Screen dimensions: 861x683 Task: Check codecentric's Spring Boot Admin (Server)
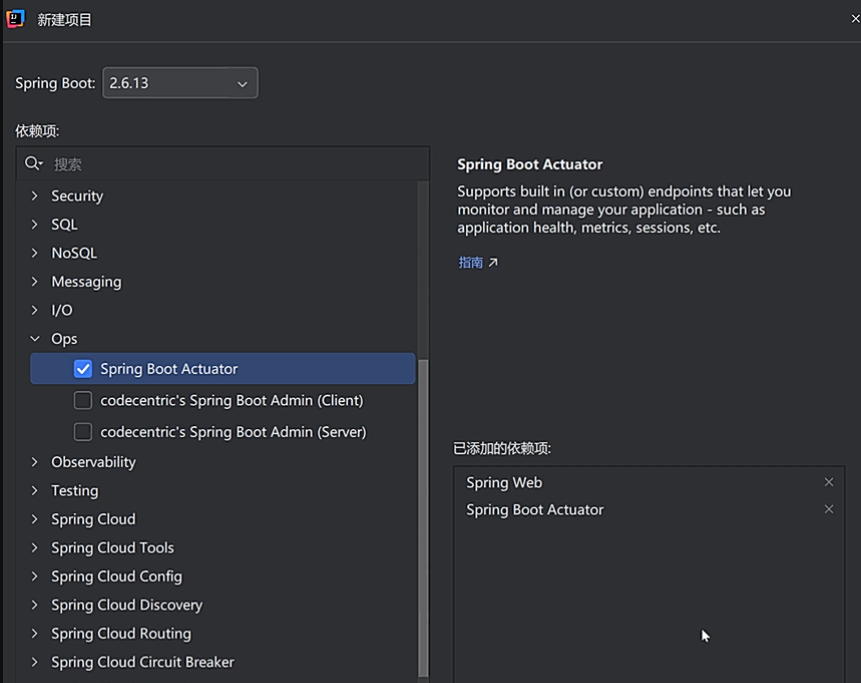pyautogui.click(x=83, y=432)
